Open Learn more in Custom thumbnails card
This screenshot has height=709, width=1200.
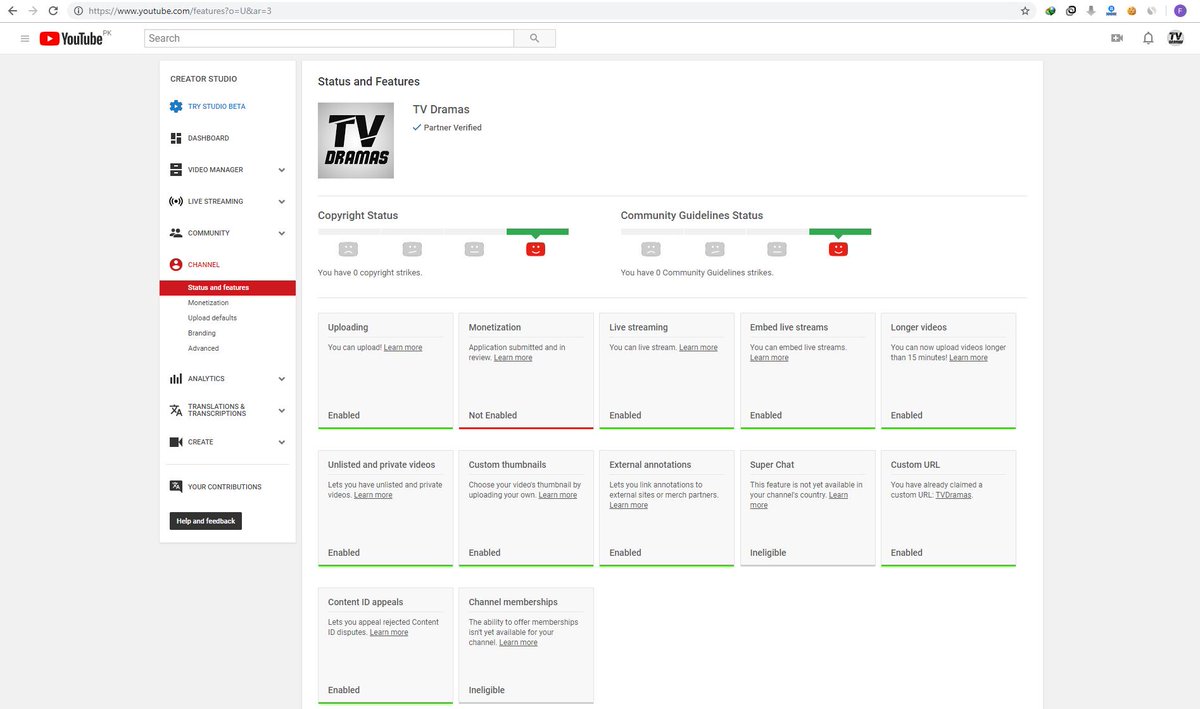pos(558,495)
